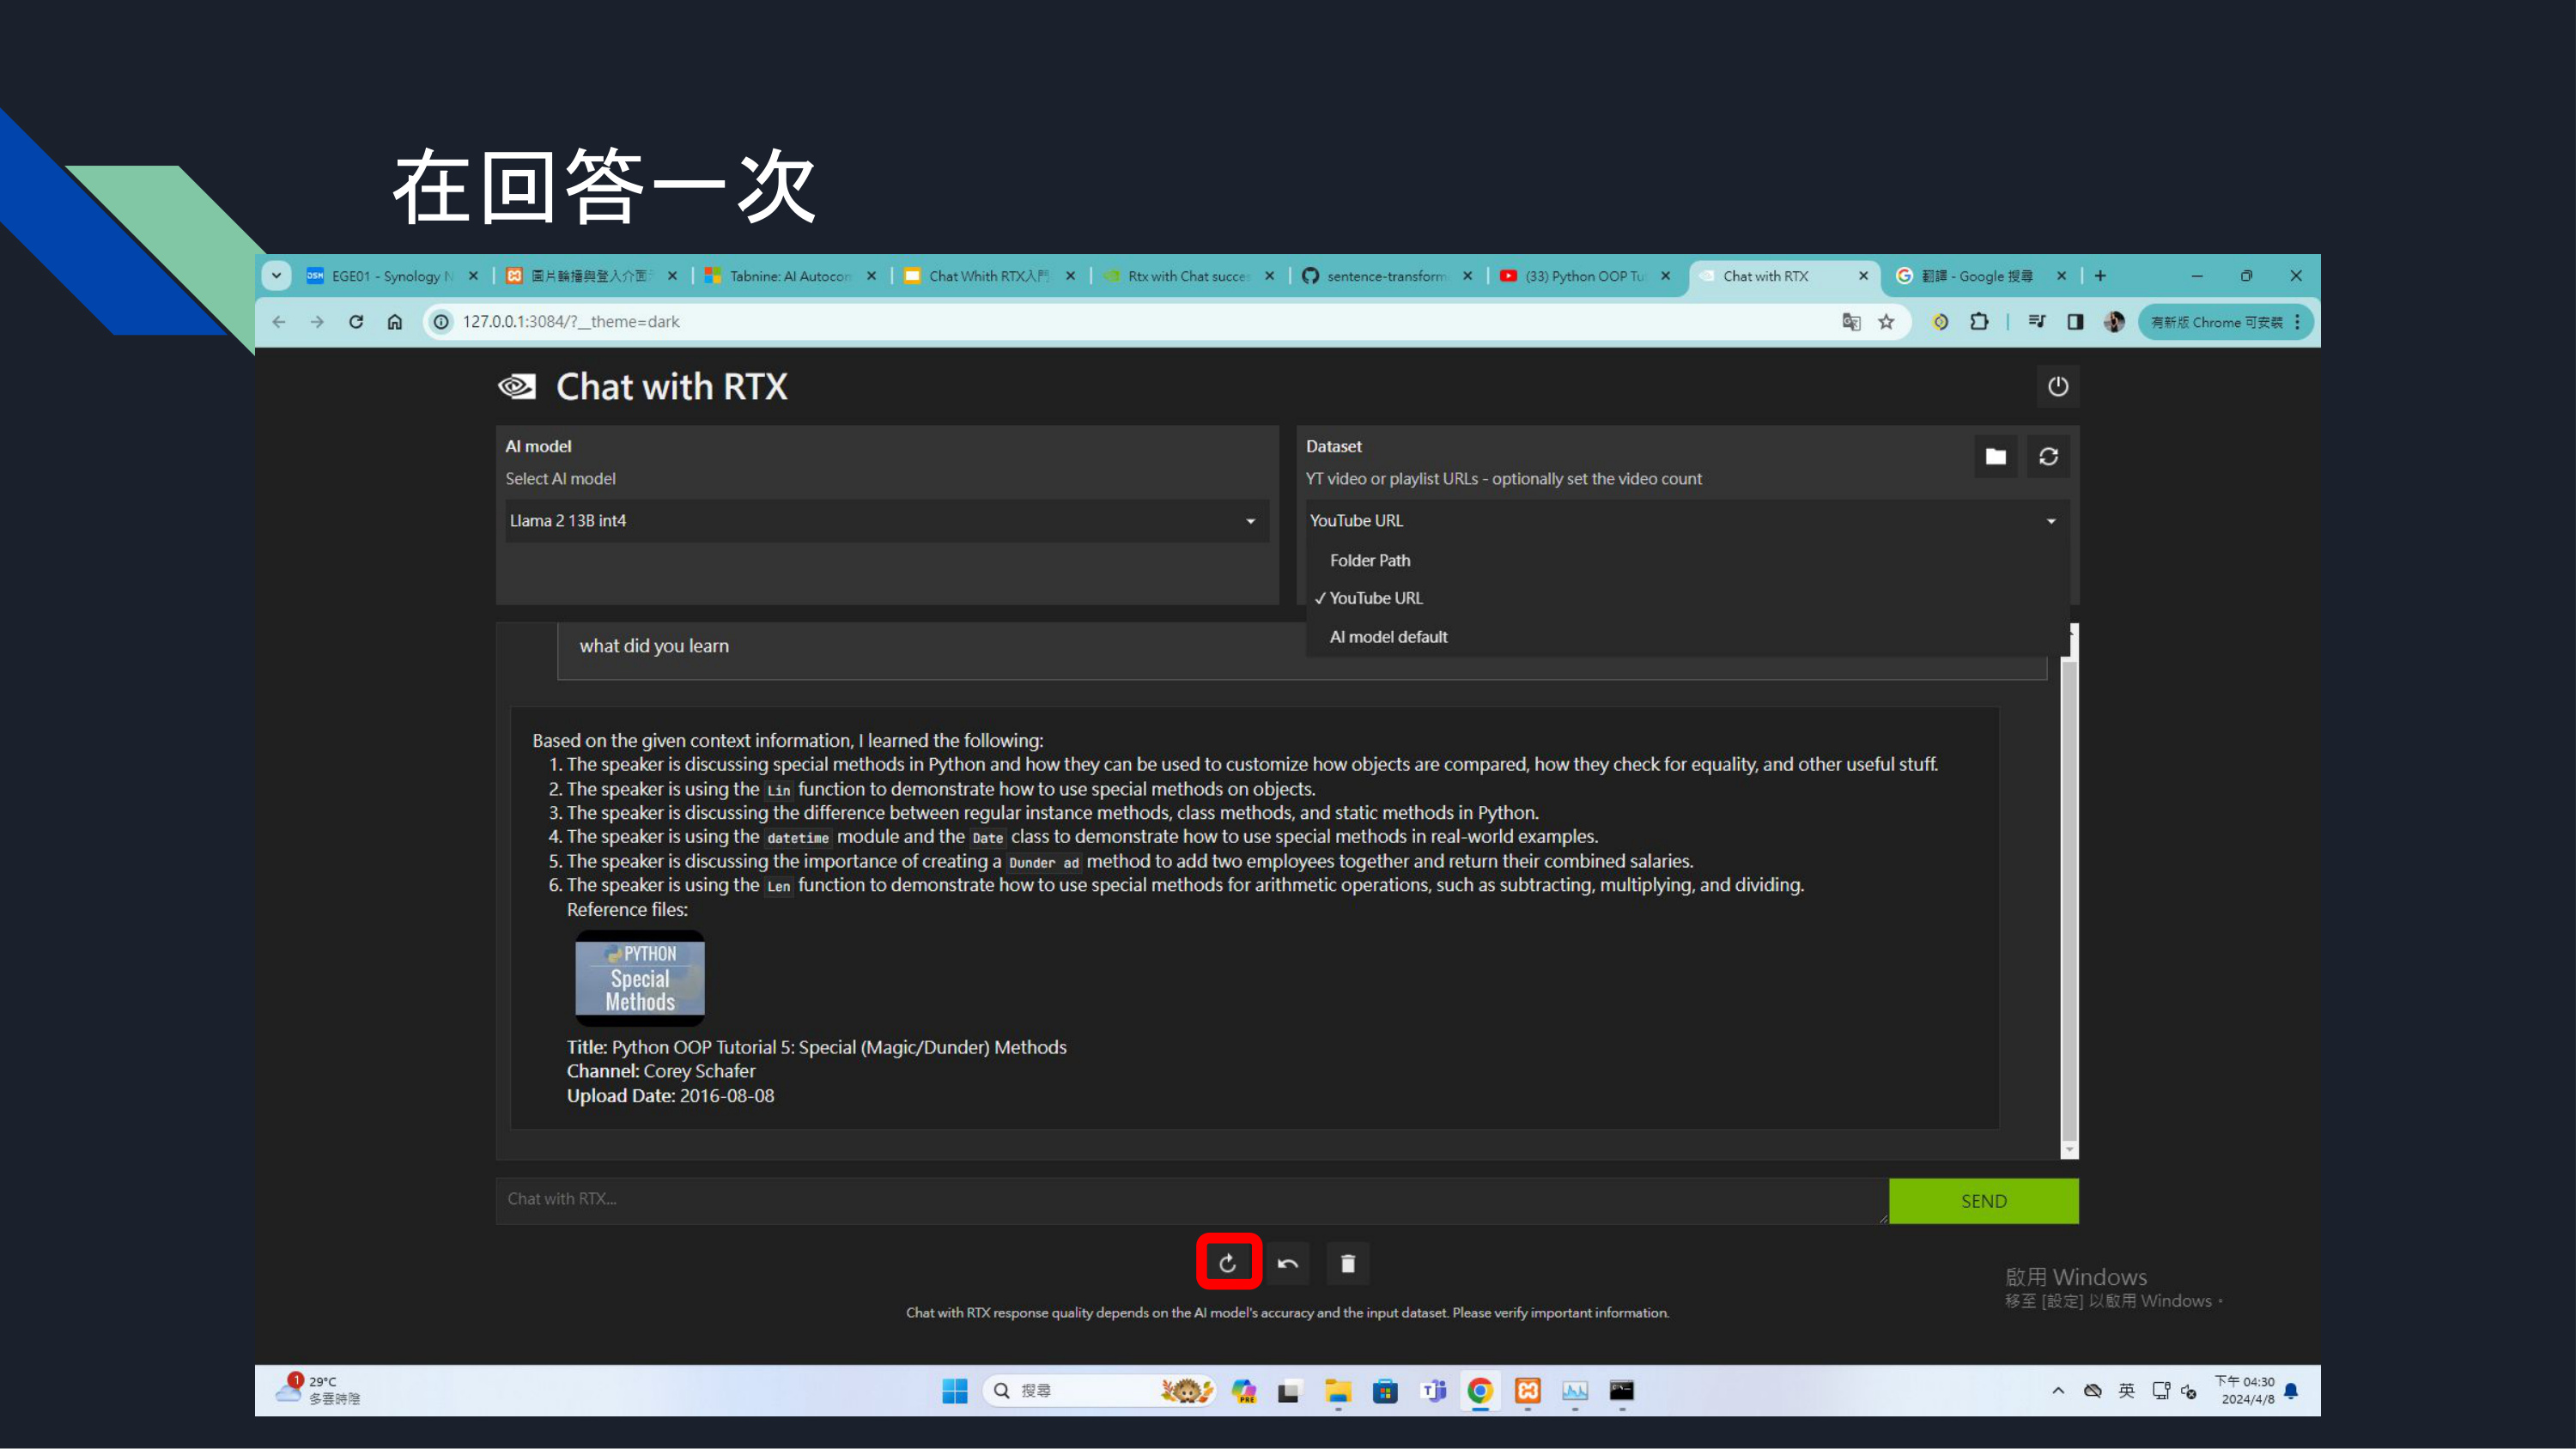Click the trash icon to clear chat

(x=1348, y=1263)
